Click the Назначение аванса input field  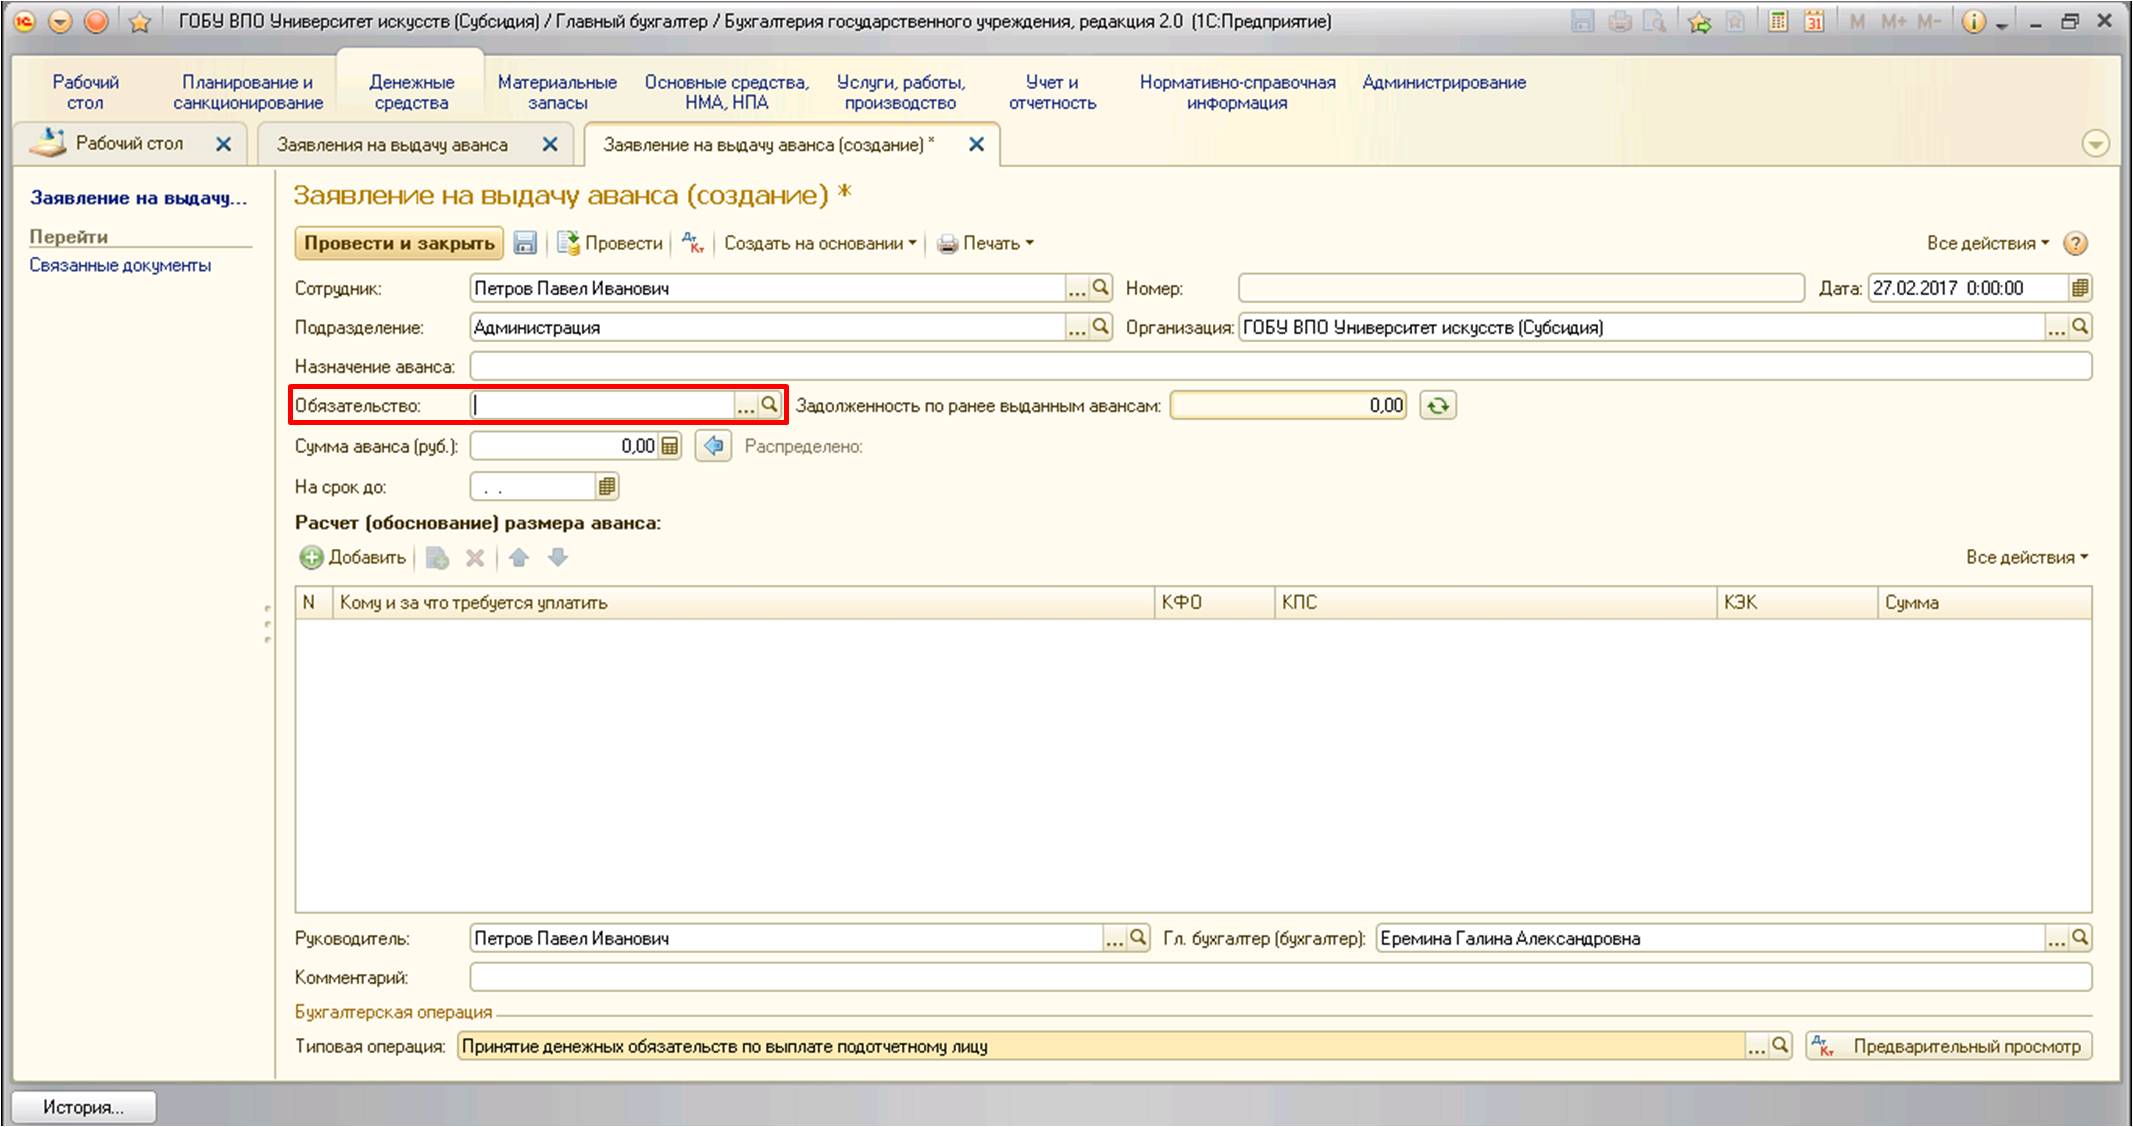pyautogui.click(x=1280, y=366)
